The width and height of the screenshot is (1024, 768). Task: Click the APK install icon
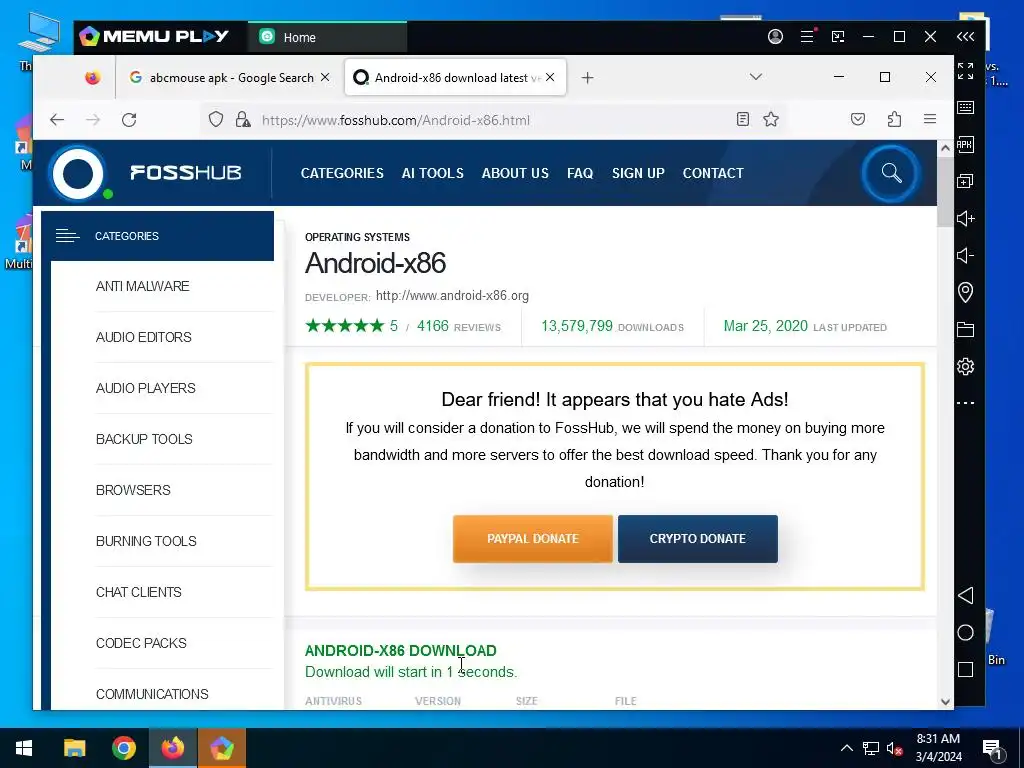(x=965, y=144)
